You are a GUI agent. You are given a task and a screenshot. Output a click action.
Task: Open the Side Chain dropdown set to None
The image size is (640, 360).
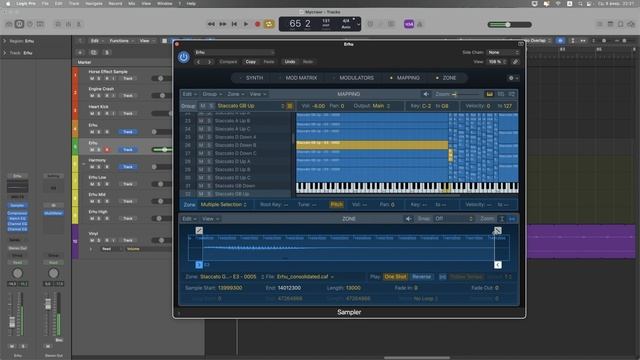pos(503,52)
